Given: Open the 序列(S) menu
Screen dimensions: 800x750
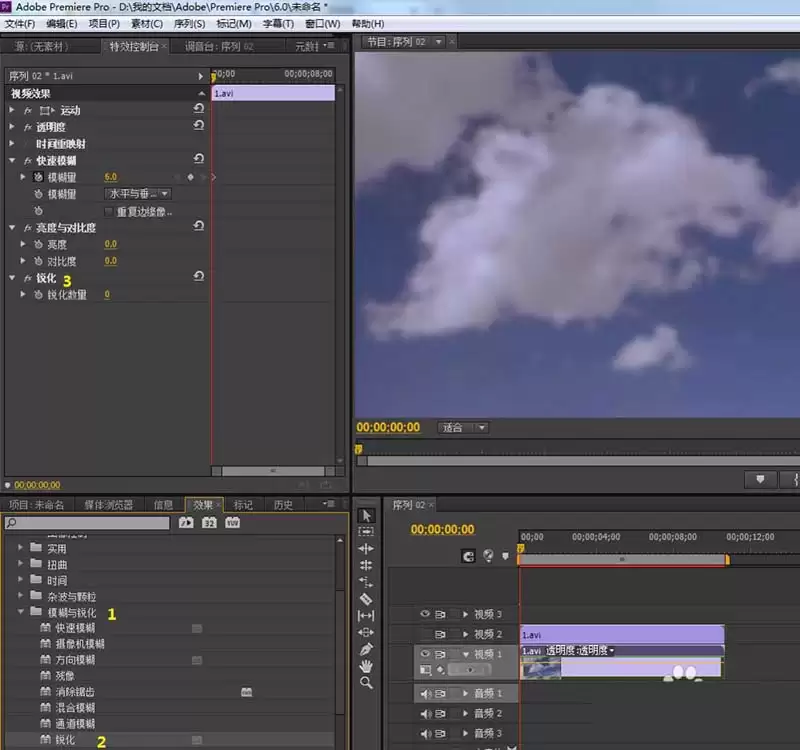Looking at the screenshot, I should [x=189, y=24].
